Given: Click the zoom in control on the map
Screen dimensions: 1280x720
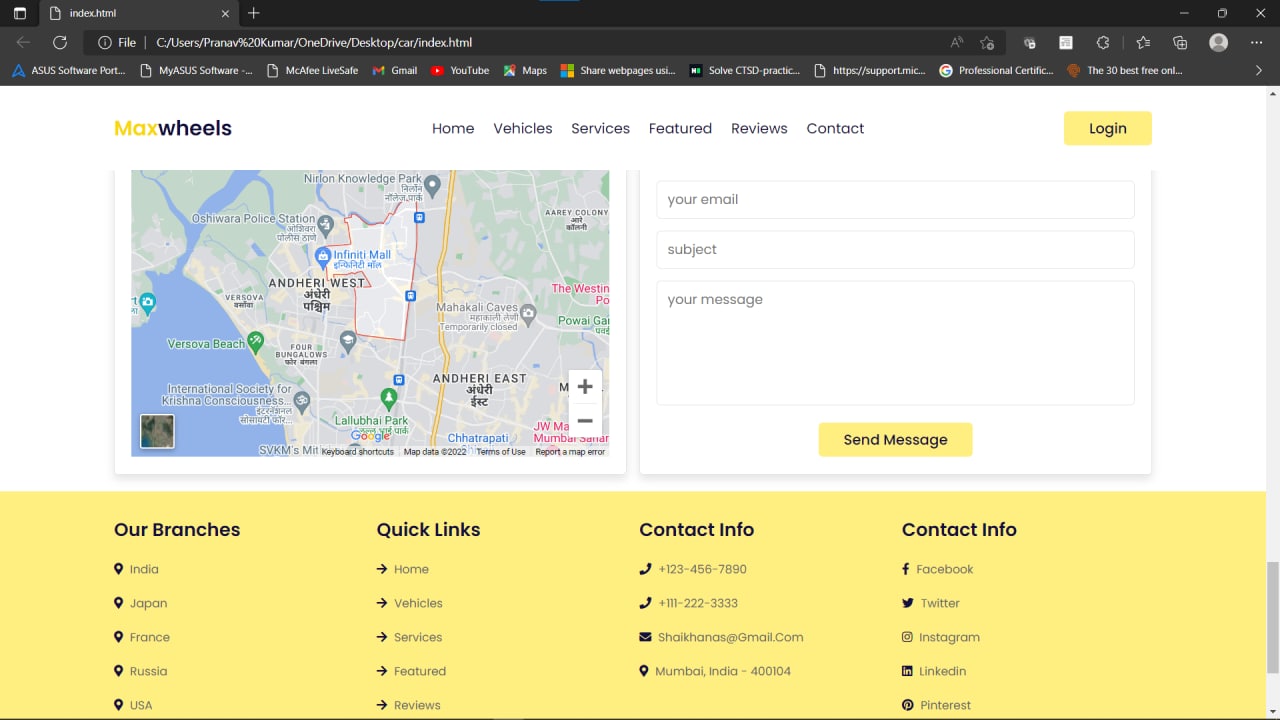Looking at the screenshot, I should pyautogui.click(x=585, y=386).
